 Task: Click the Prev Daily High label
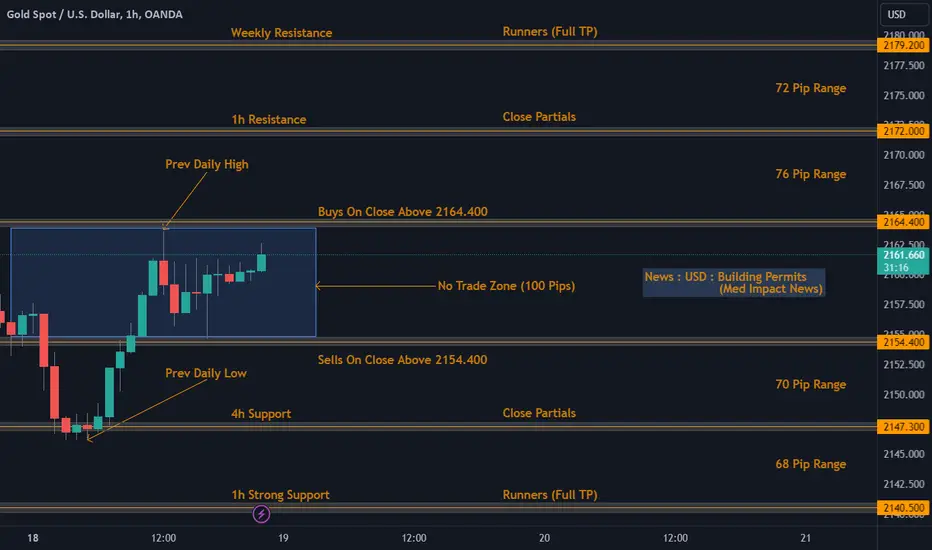(206, 164)
